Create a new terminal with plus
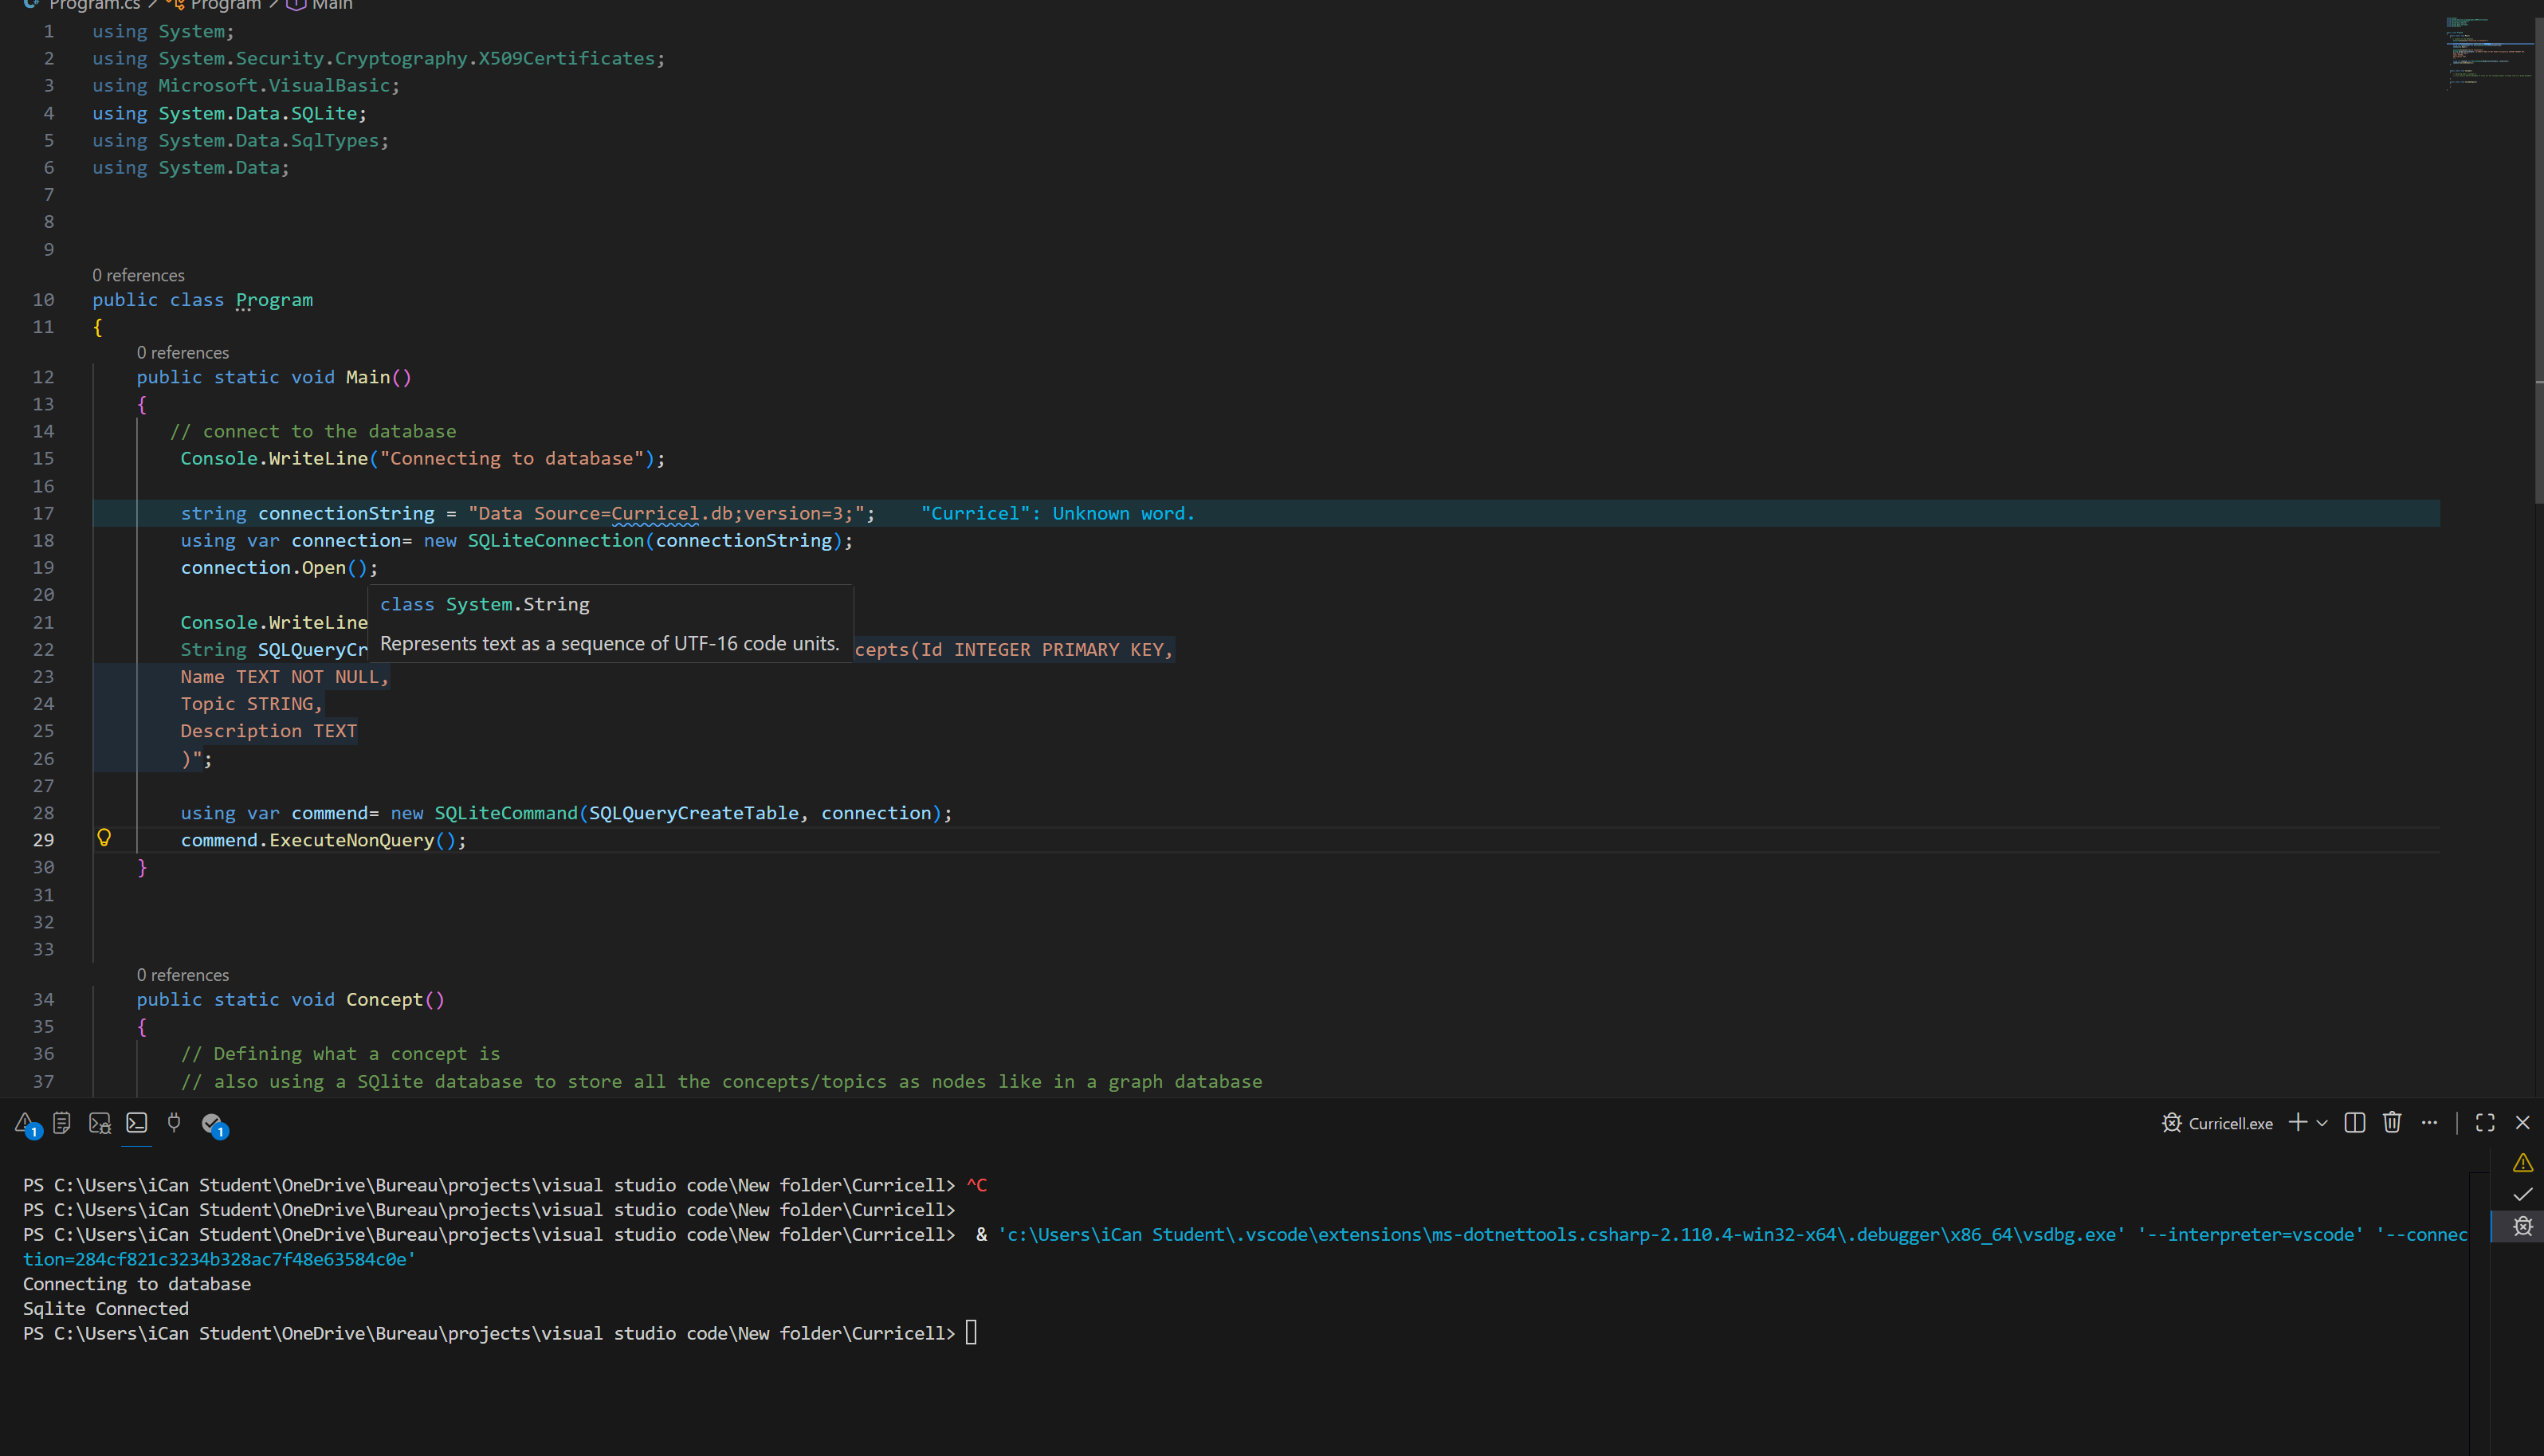 [x=2298, y=1123]
